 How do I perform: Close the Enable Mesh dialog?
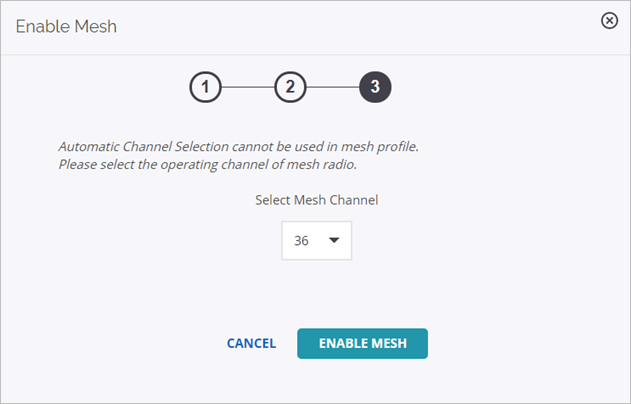609,21
